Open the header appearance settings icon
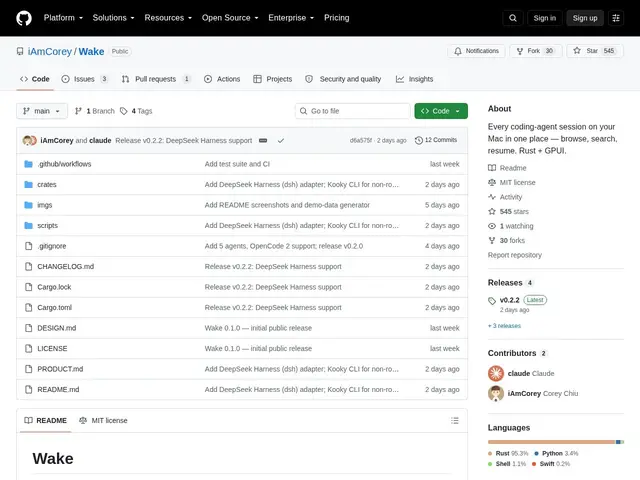Image resolution: width=640 pixels, height=480 pixels. click(616, 18)
